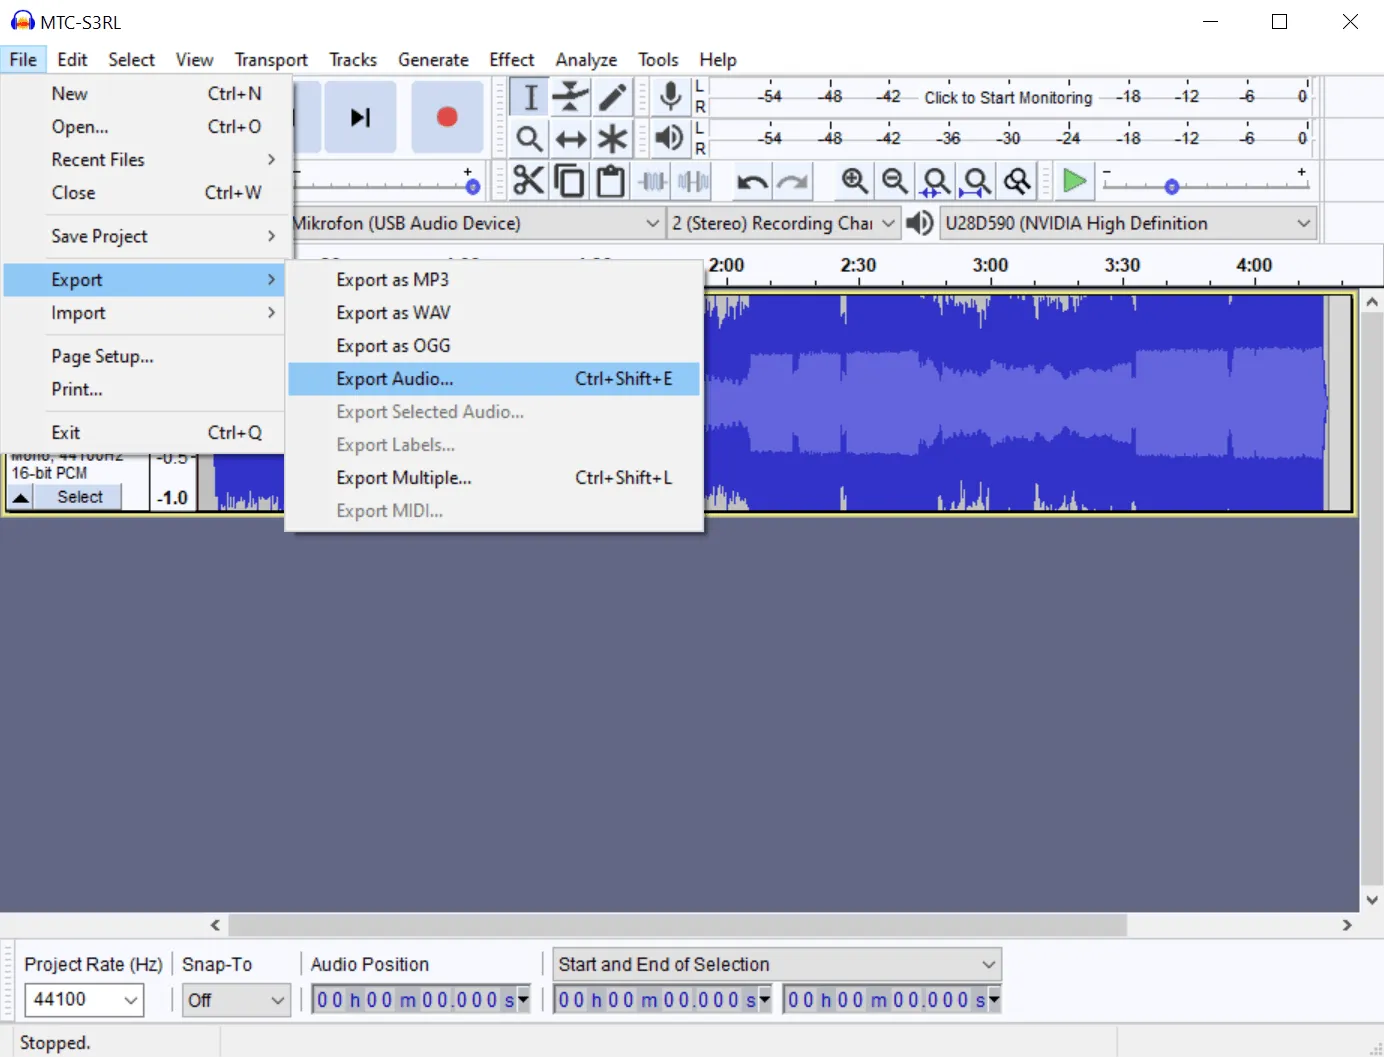Change the Snap-To setting from Off

(x=236, y=1000)
